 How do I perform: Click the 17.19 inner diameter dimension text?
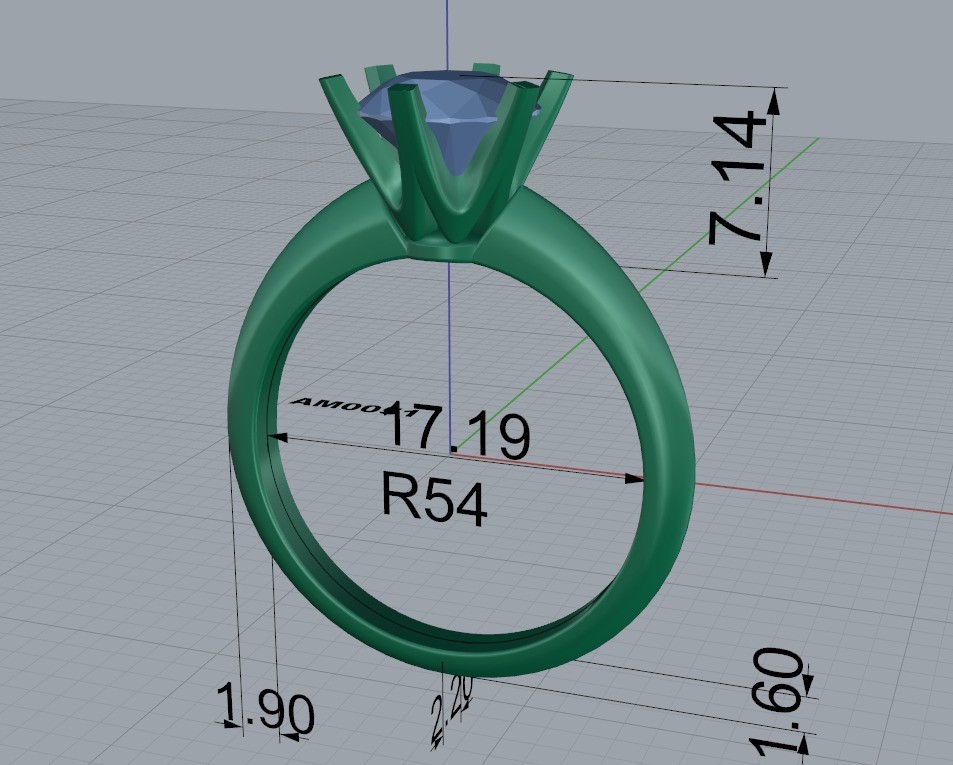point(457,430)
